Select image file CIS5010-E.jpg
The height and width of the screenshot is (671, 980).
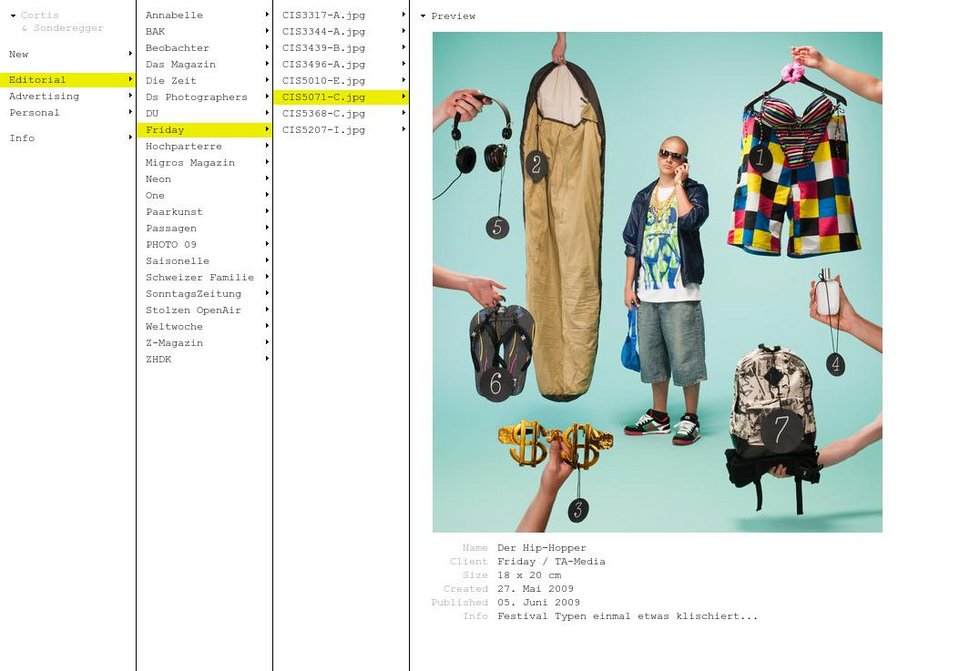[323, 81]
